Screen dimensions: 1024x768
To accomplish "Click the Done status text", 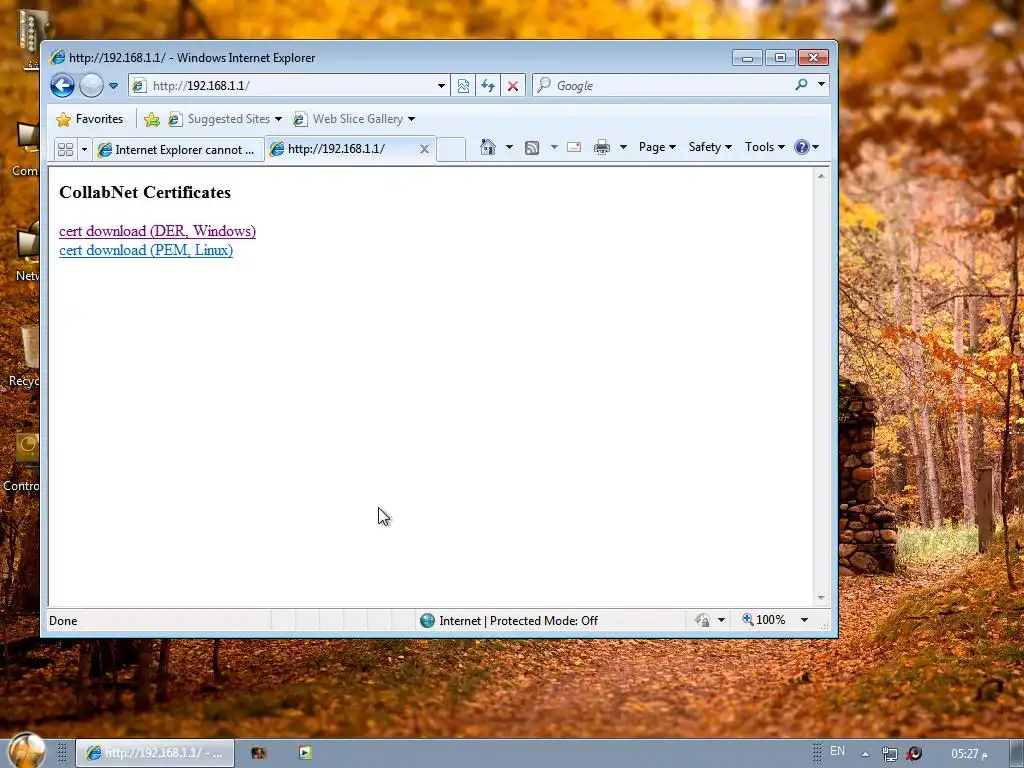I will coord(63,621).
